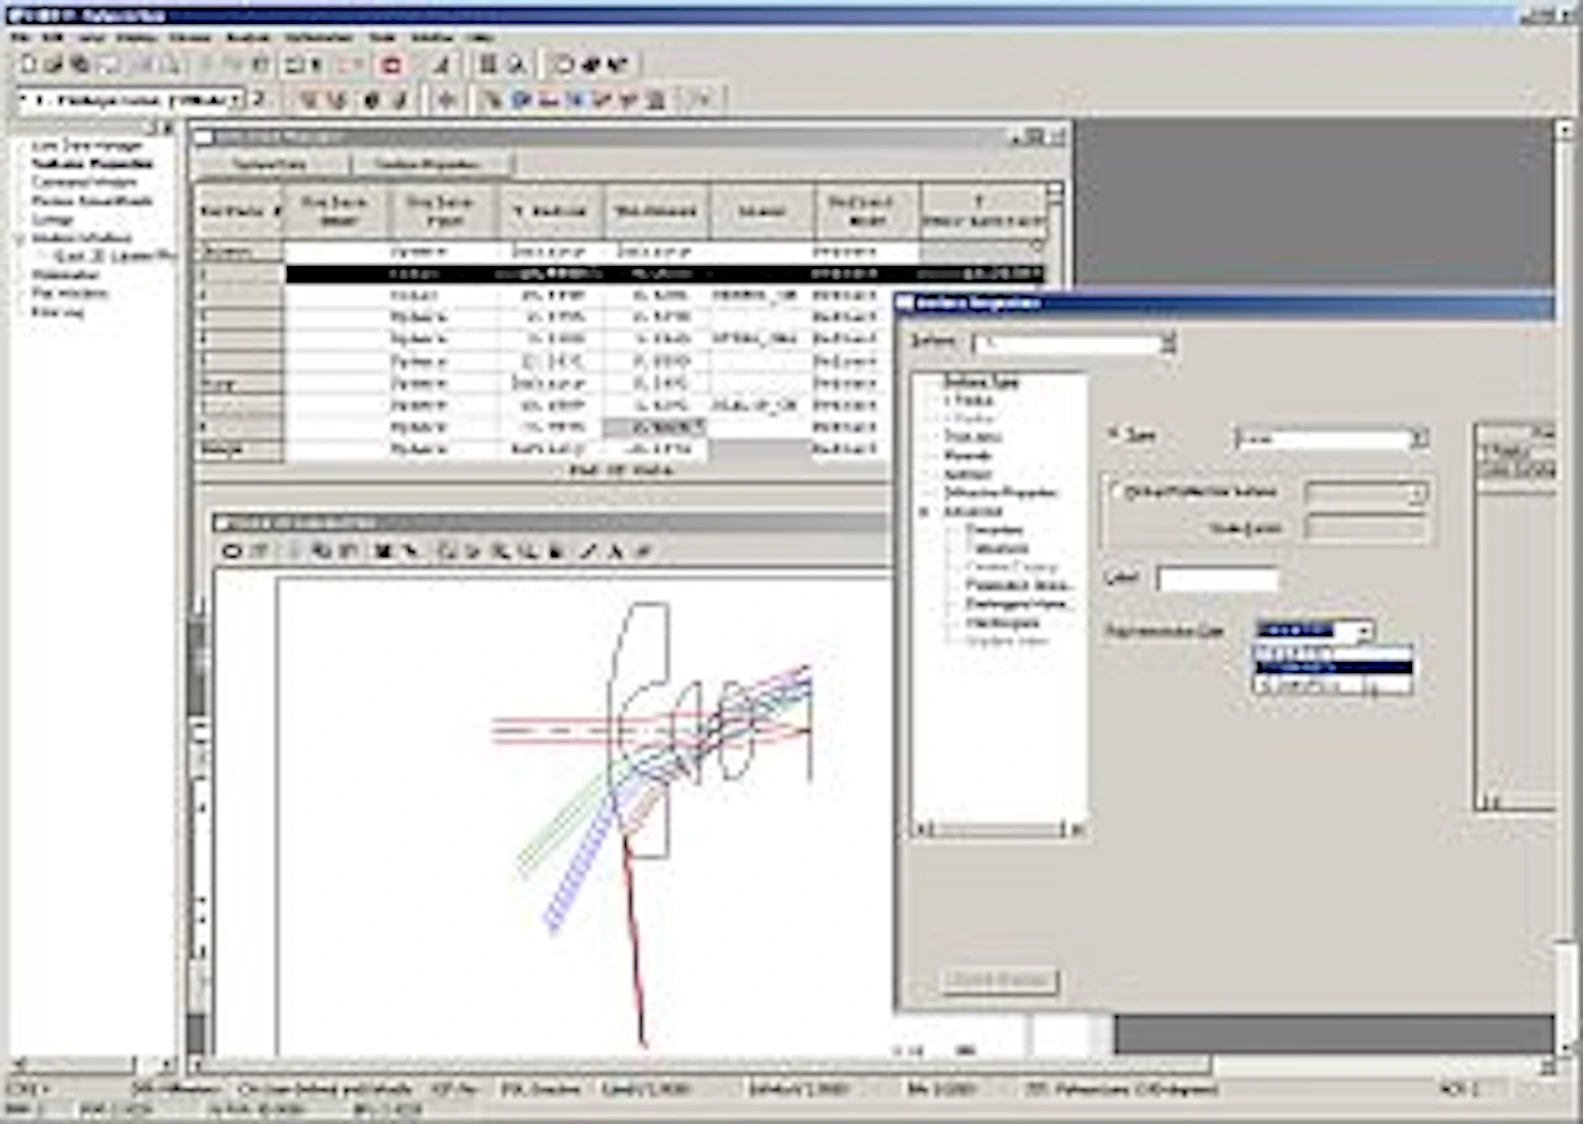Click the black ellipse icon in plot window toolbar
Viewport: 1583px width, 1124px height.
pyautogui.click(x=232, y=551)
